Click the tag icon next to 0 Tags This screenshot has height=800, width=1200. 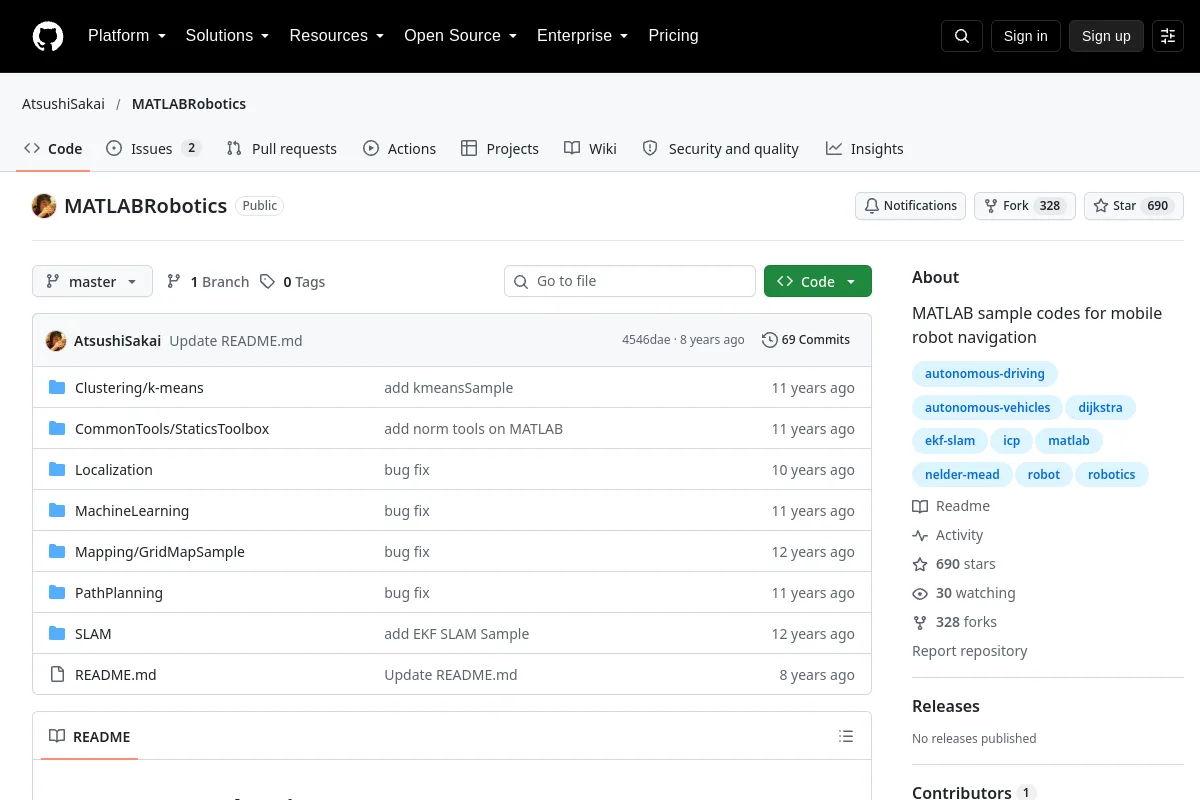point(267,282)
